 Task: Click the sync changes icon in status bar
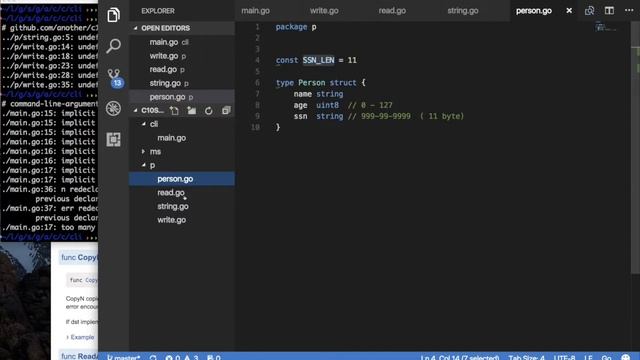(x=153, y=357)
